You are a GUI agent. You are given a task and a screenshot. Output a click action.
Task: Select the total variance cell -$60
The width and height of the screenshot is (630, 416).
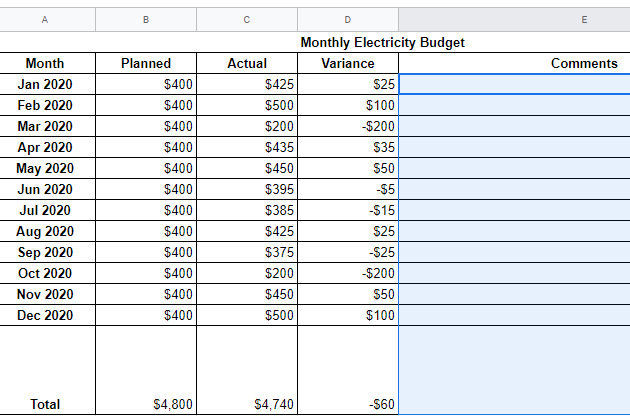348,404
